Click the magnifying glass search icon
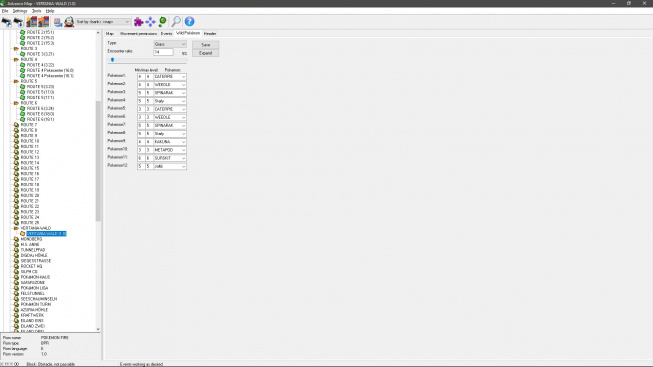This screenshot has width=653, height=367. point(176,22)
